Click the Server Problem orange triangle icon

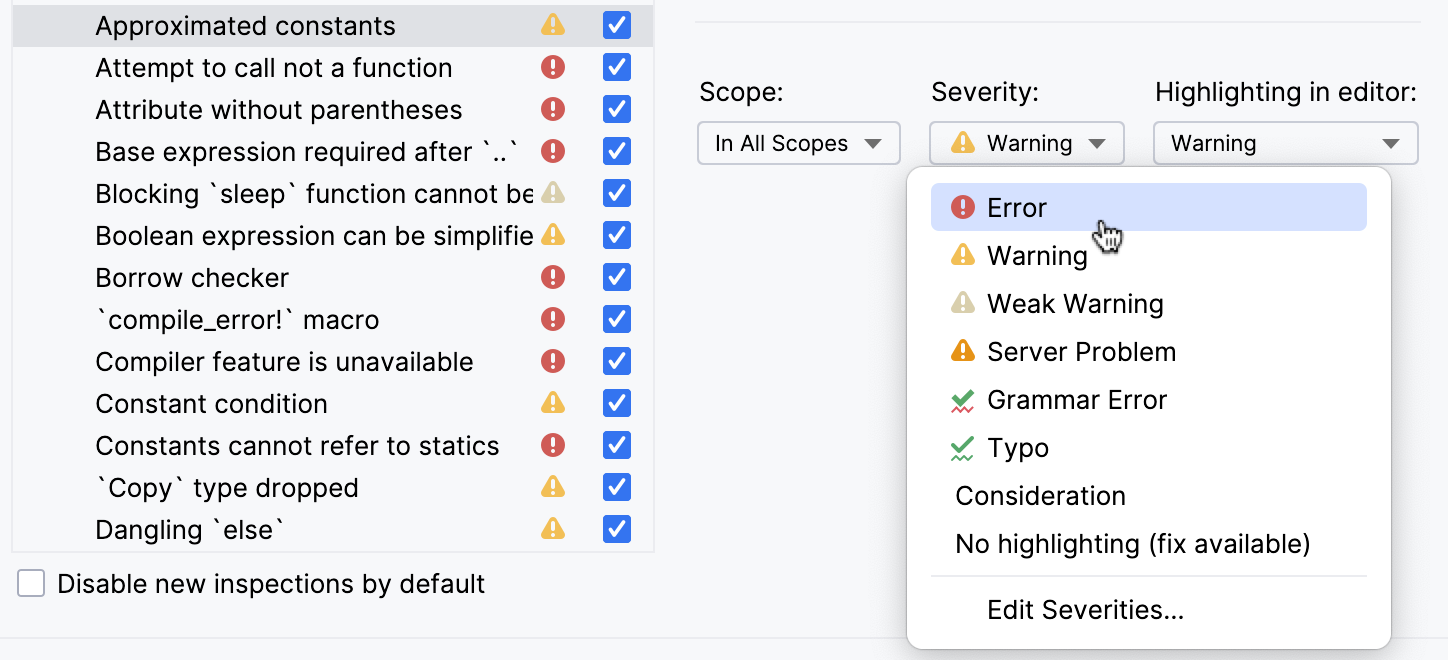coord(963,351)
